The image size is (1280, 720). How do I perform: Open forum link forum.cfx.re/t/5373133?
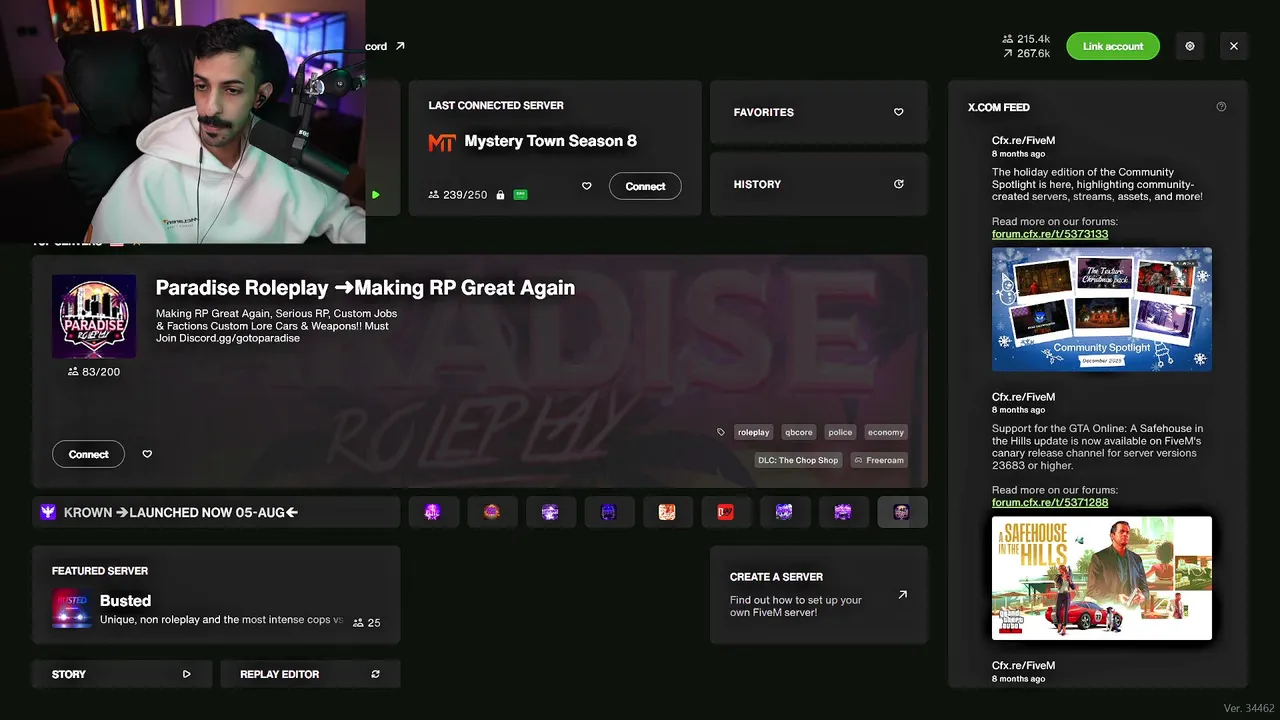(x=1050, y=234)
